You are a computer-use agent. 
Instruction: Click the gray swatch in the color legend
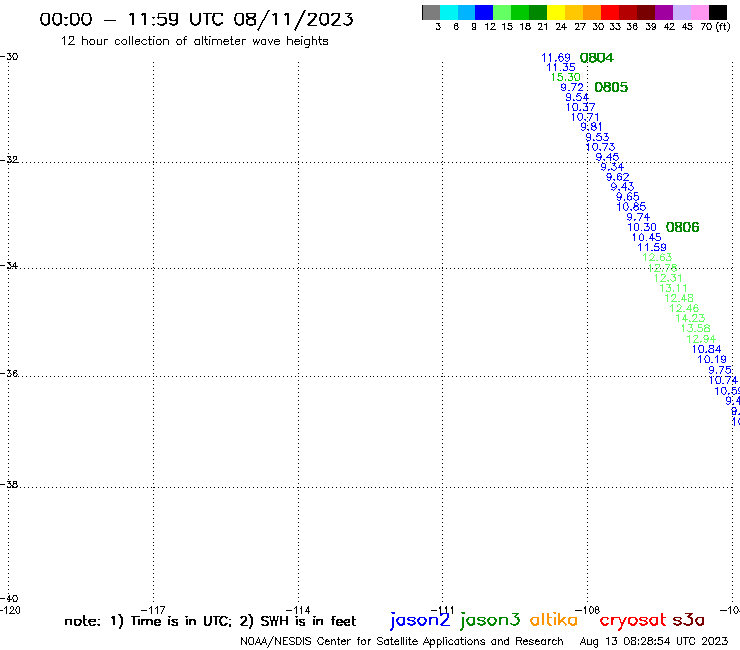pos(431,12)
